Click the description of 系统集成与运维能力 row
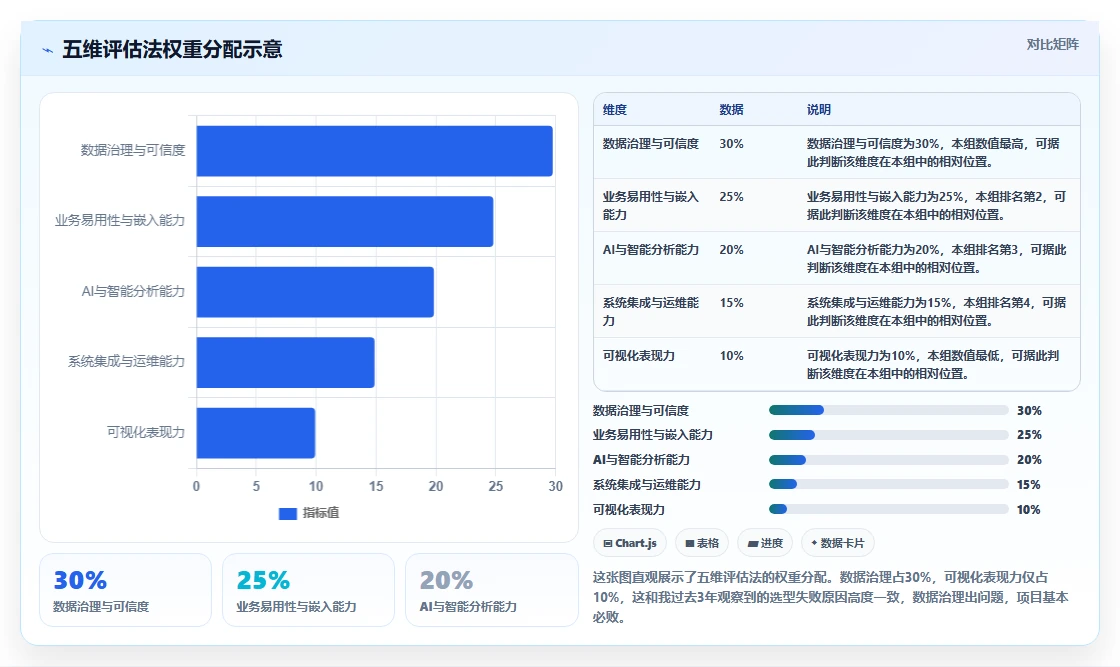This screenshot has height=667, width=1120. point(936,311)
